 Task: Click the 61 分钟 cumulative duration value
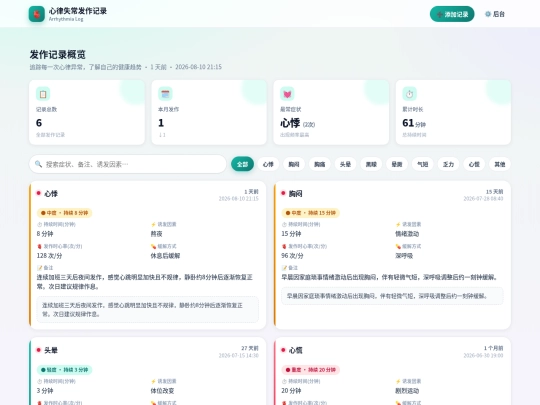coord(414,123)
